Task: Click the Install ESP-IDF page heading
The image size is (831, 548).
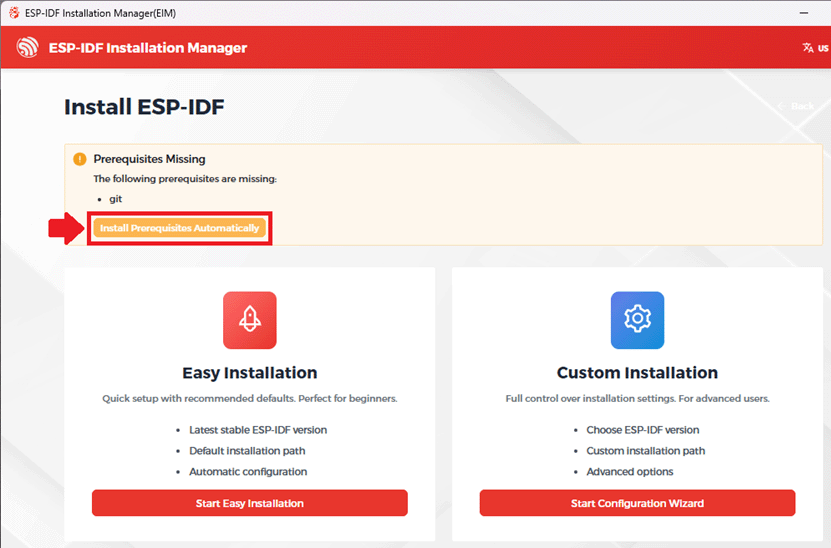Action: 144,107
